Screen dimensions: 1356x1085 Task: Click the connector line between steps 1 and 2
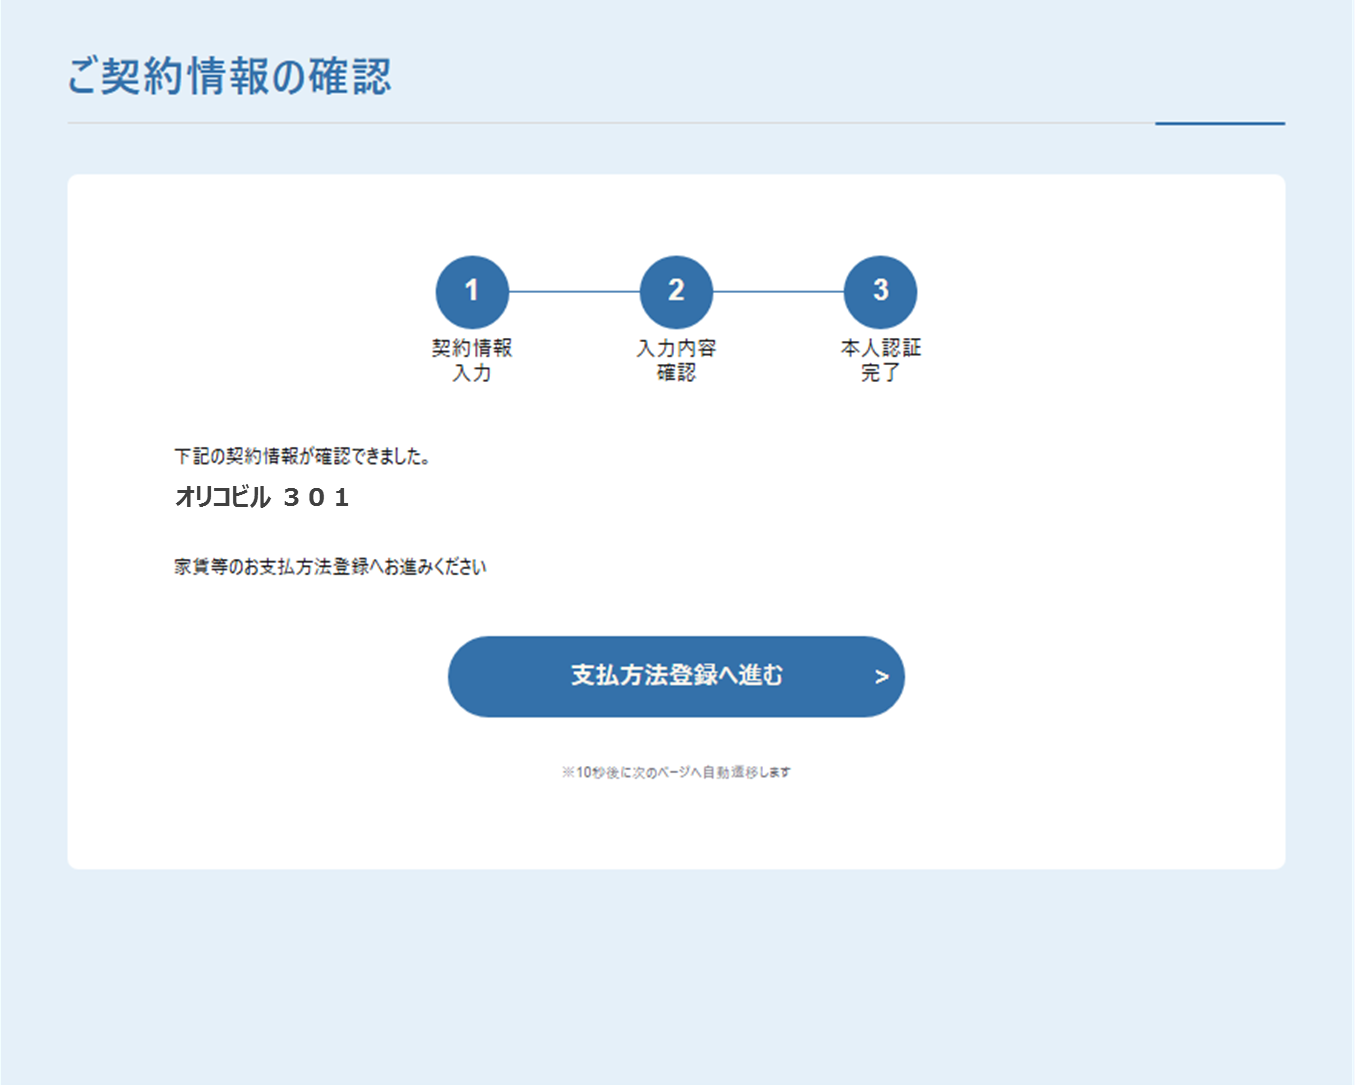point(574,292)
